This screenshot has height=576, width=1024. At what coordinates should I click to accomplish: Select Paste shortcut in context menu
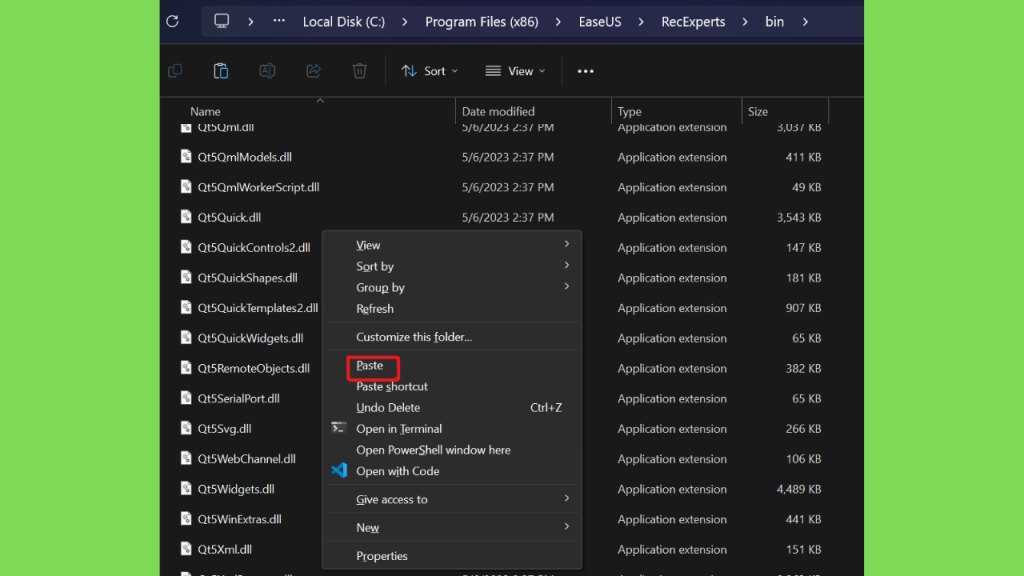tap(452, 387)
